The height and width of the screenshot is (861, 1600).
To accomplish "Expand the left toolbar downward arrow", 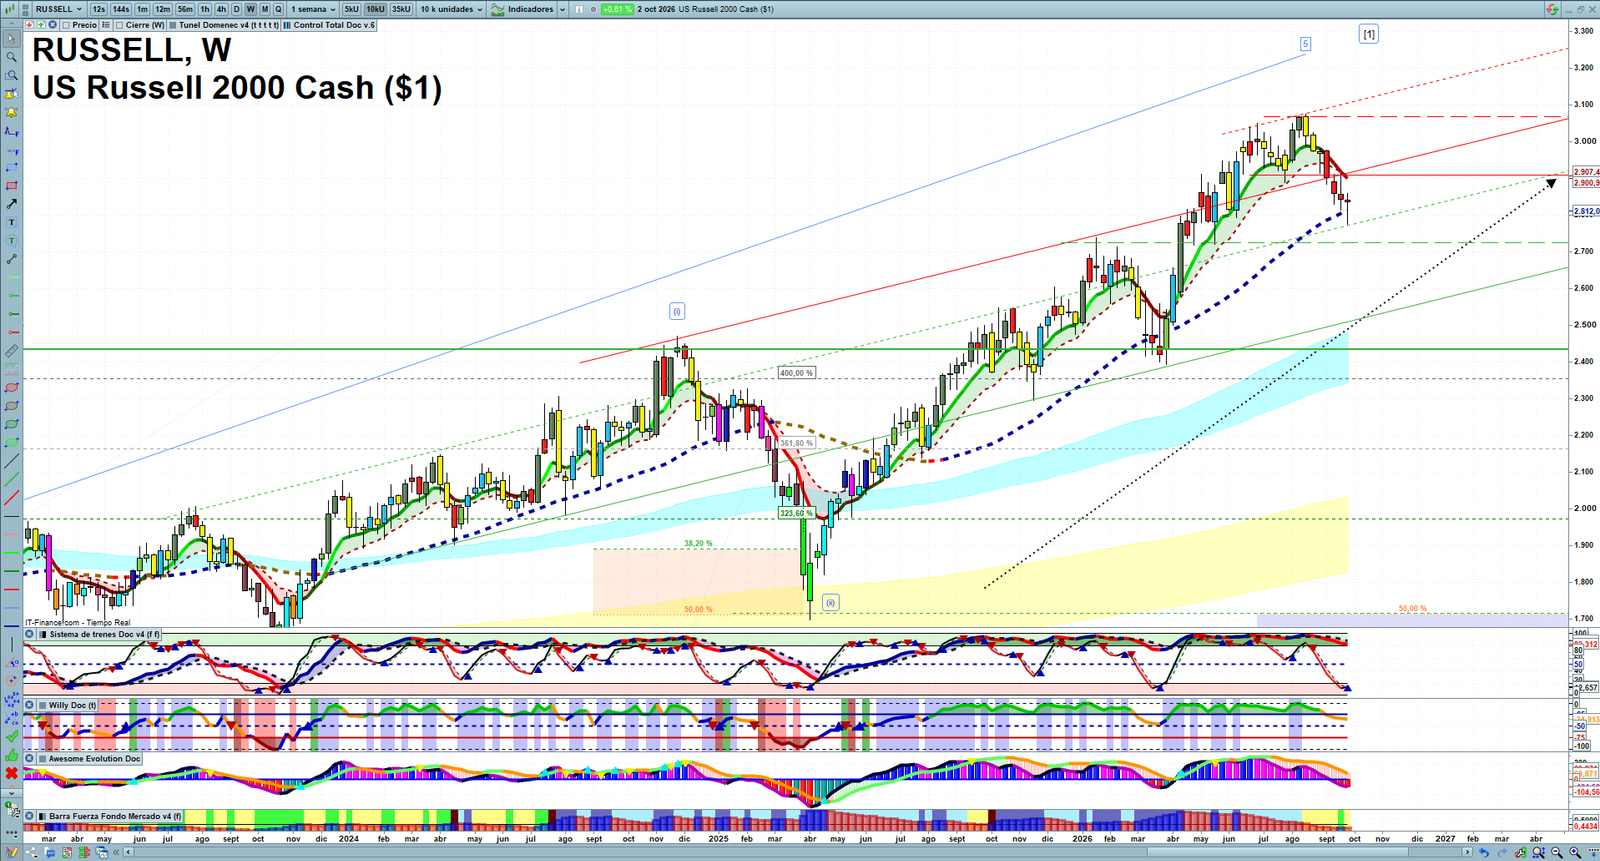I will (x=11, y=793).
